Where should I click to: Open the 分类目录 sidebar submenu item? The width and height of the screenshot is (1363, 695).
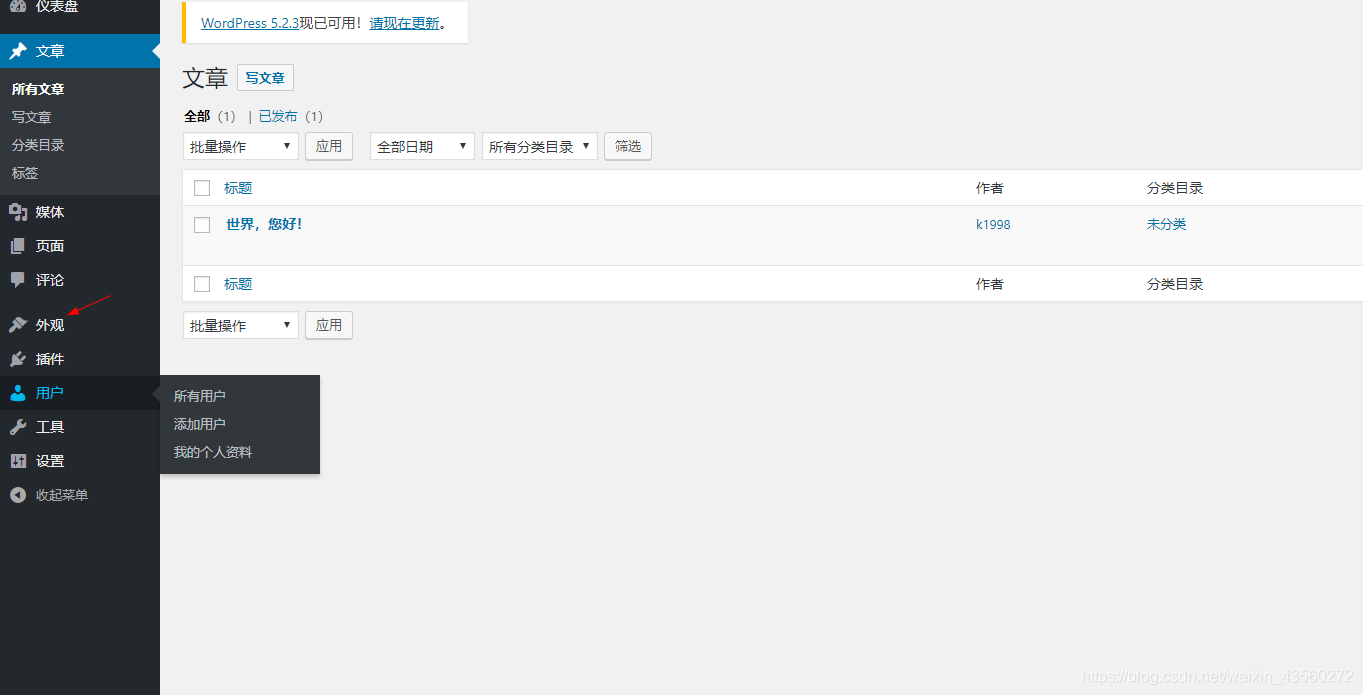pos(38,145)
